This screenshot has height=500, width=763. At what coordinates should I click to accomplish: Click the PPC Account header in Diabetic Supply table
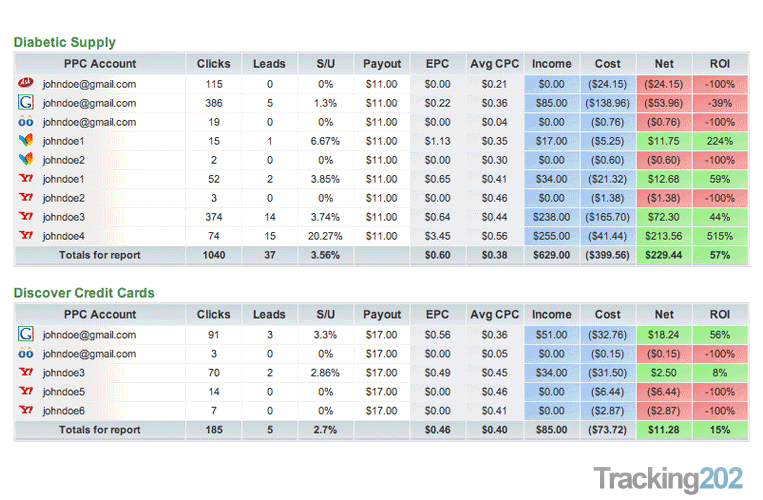click(x=99, y=63)
